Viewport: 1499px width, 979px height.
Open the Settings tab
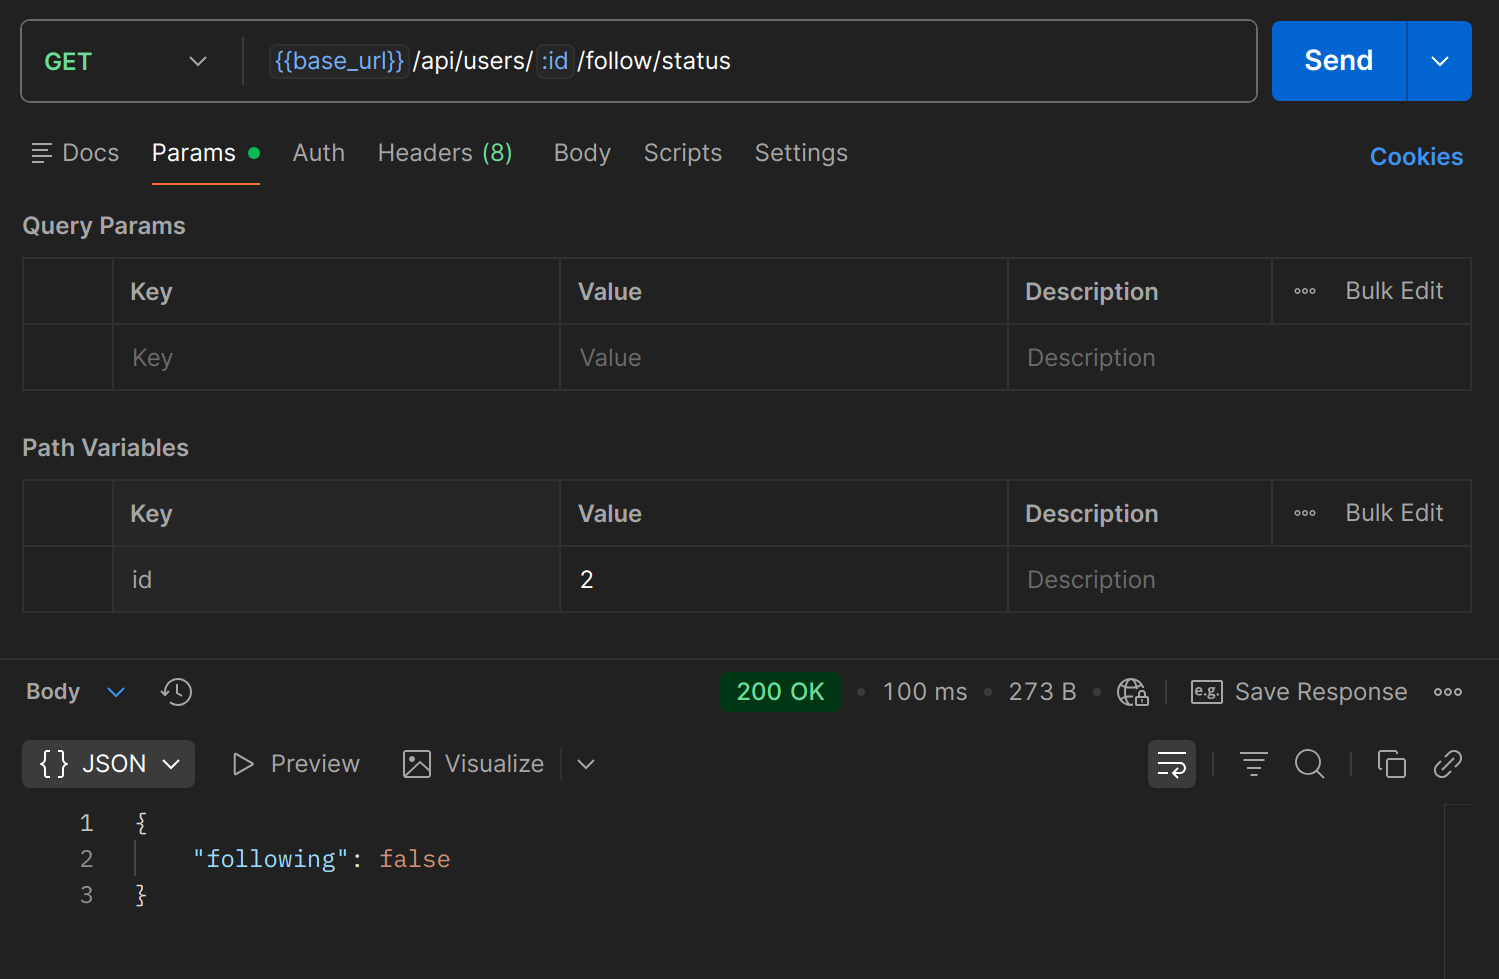point(801,153)
